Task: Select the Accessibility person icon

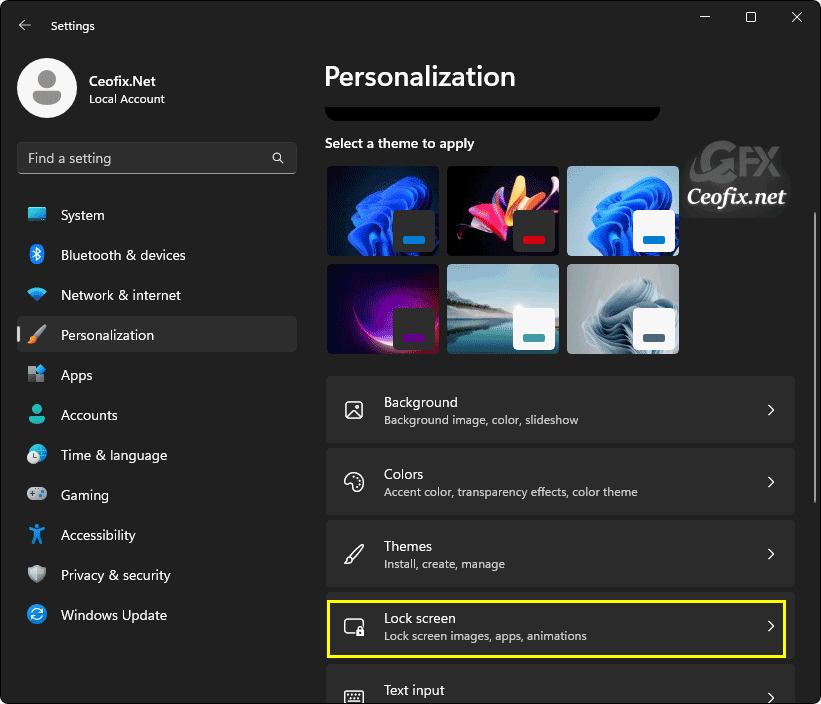Action: tap(38, 535)
